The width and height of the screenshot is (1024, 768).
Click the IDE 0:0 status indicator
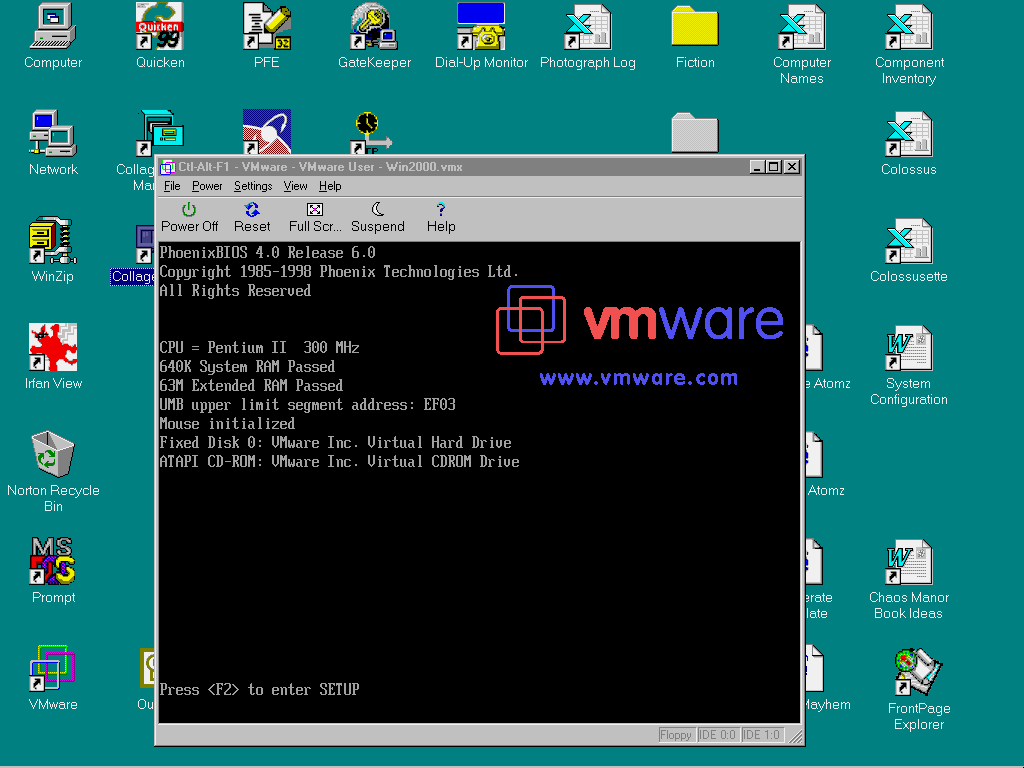coord(717,735)
